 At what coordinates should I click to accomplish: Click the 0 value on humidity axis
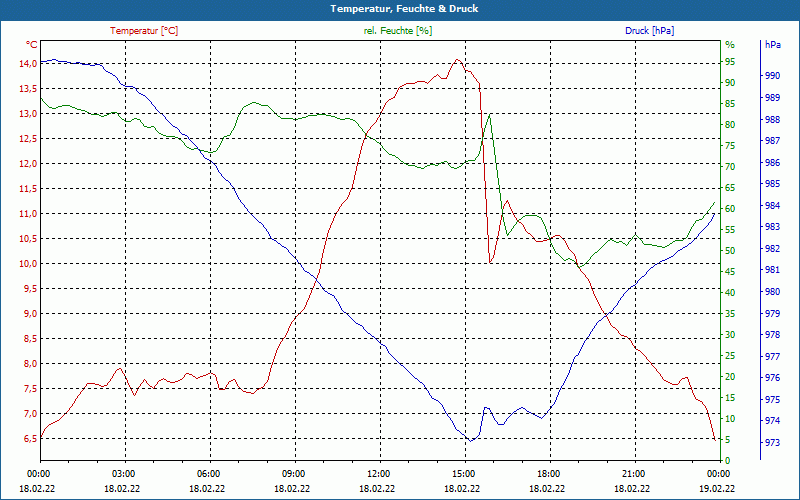tap(728, 461)
